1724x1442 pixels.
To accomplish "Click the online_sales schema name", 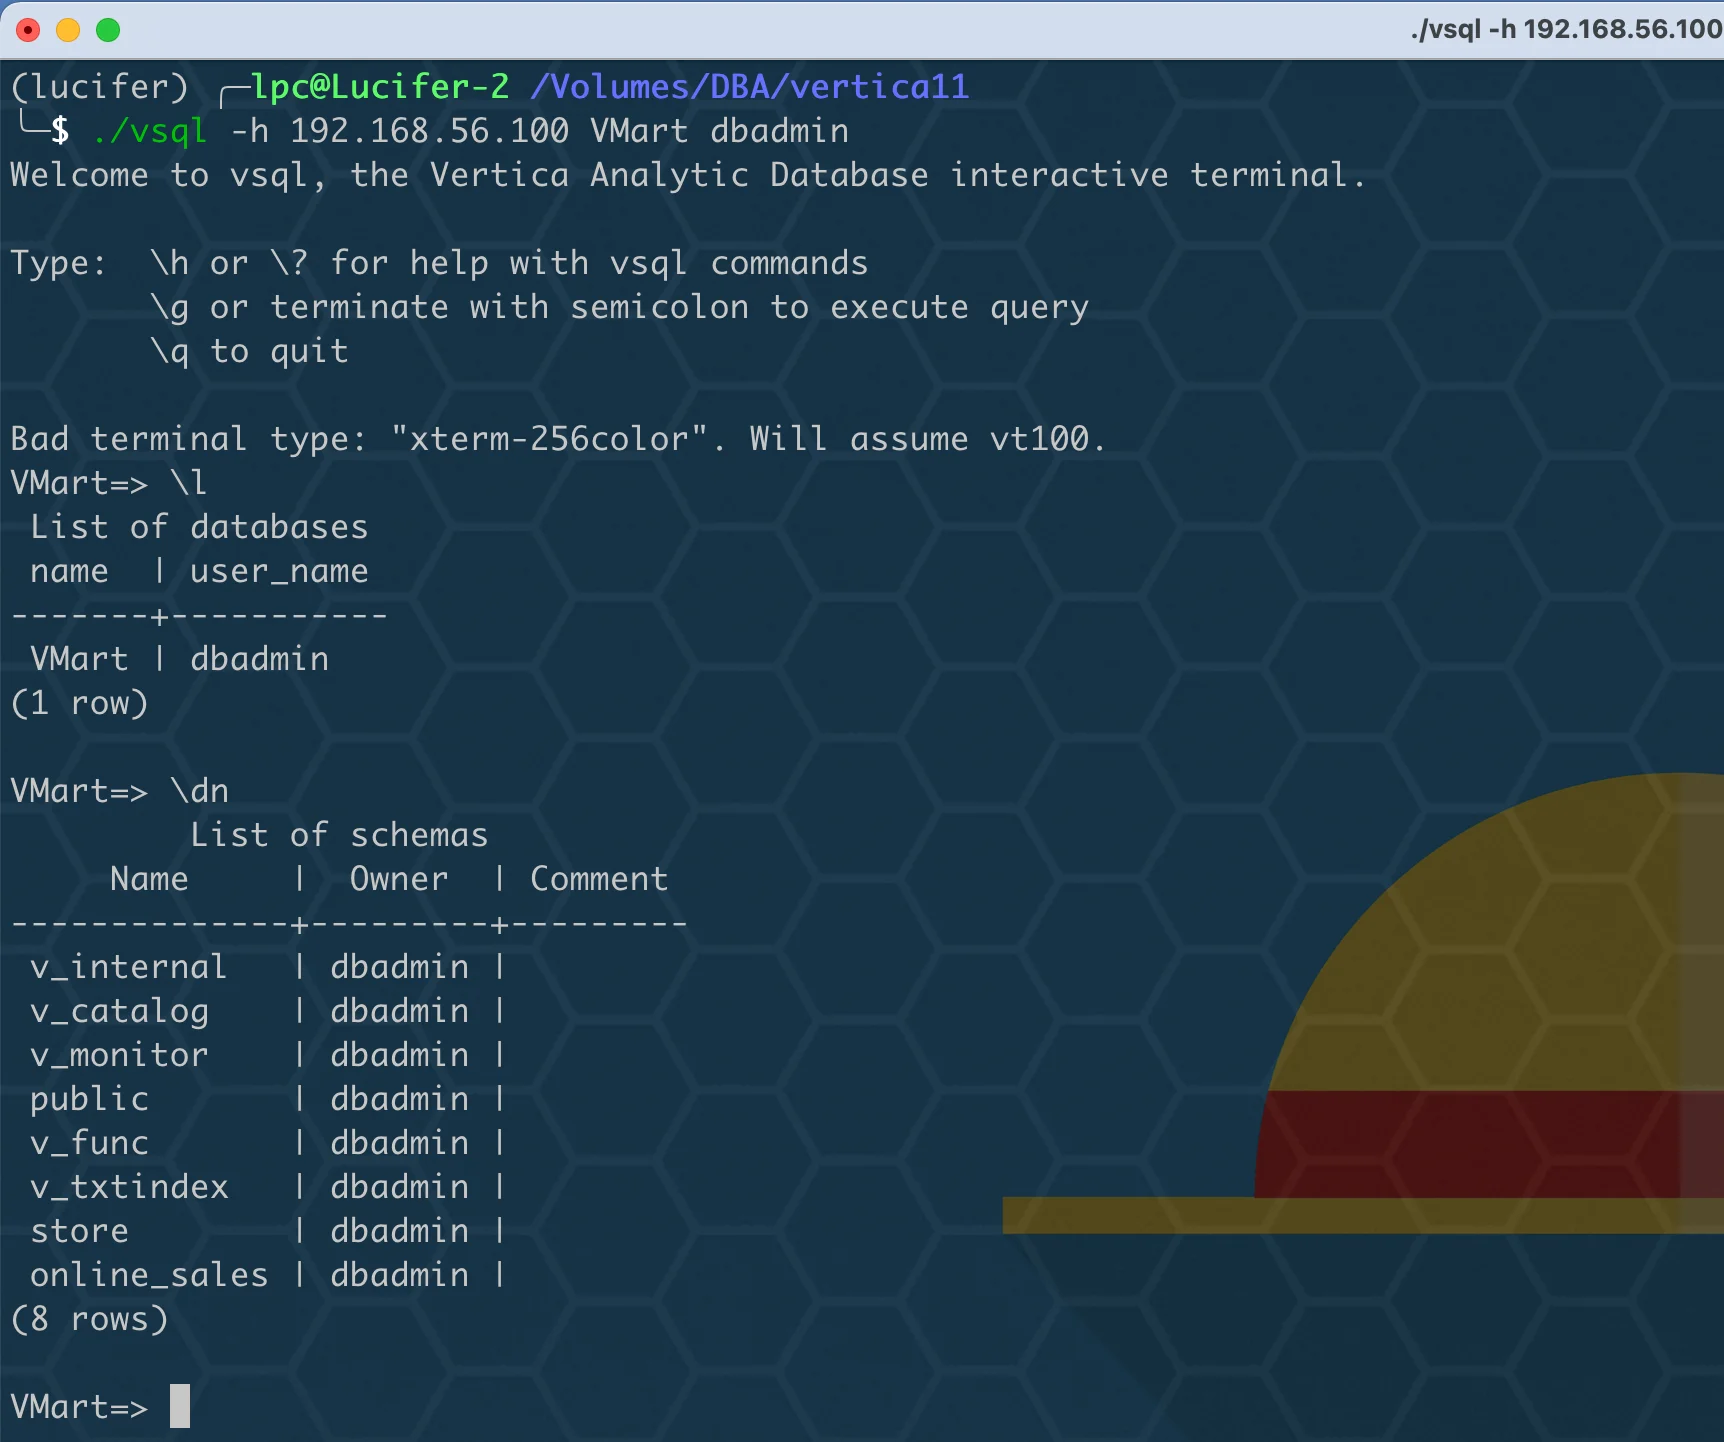I will 149,1275.
